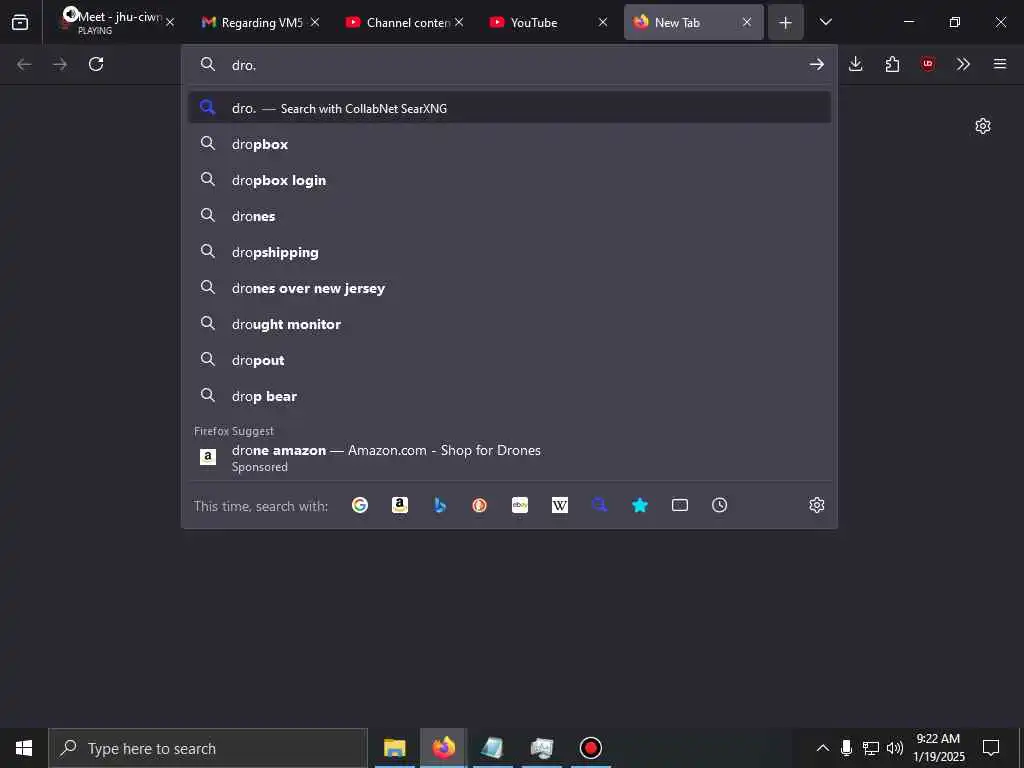
Task: Expand more tools overflow chevron
Action: (963, 64)
